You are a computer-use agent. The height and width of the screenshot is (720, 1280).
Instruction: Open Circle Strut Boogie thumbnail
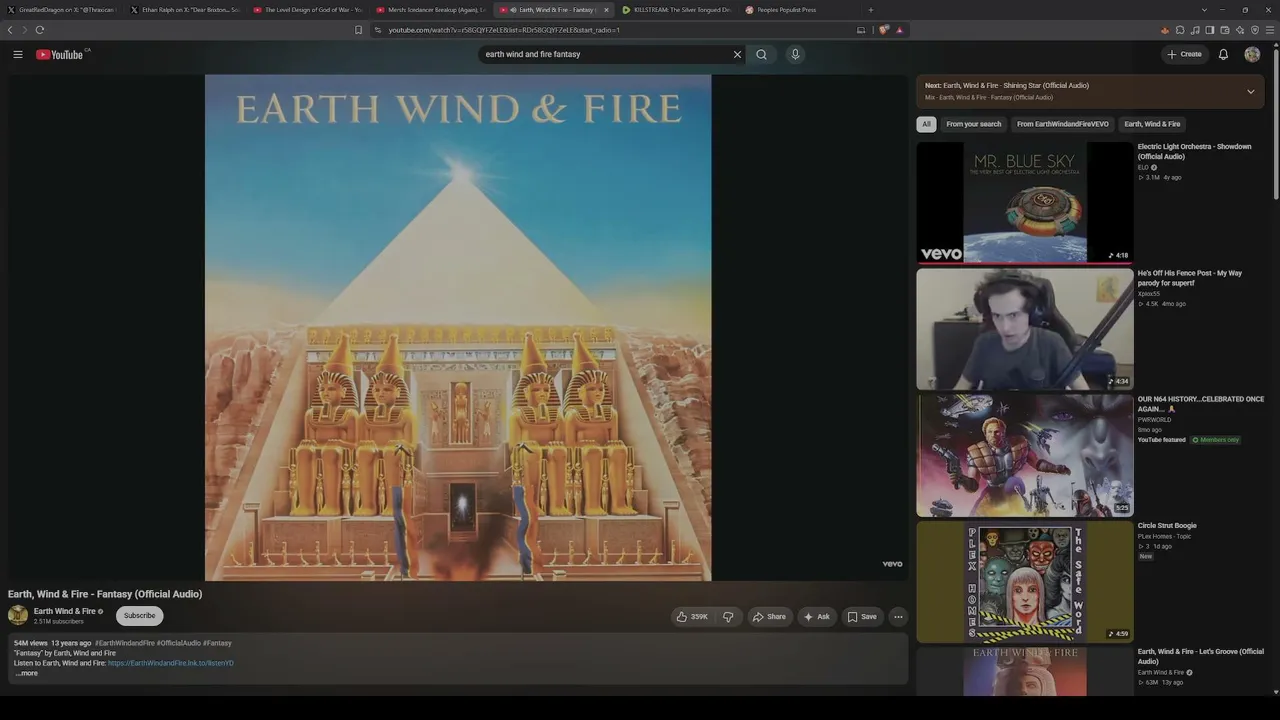click(x=1025, y=582)
